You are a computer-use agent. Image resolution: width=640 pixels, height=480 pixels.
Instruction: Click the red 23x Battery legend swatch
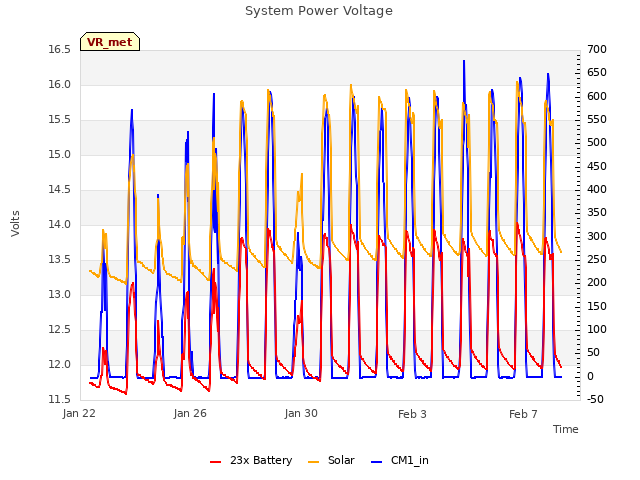216,462
